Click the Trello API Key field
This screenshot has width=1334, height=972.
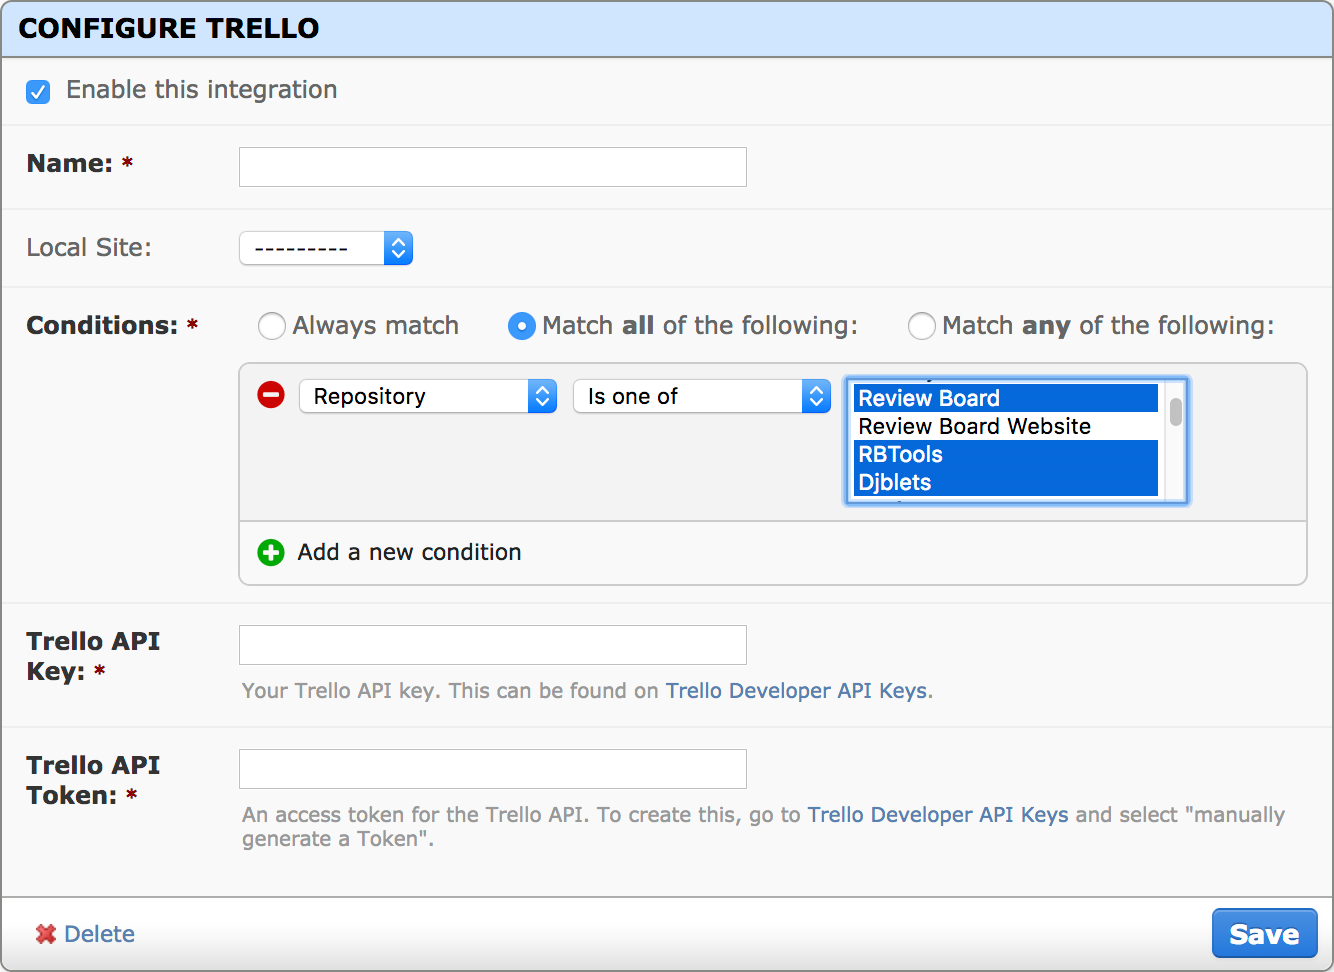coord(493,645)
